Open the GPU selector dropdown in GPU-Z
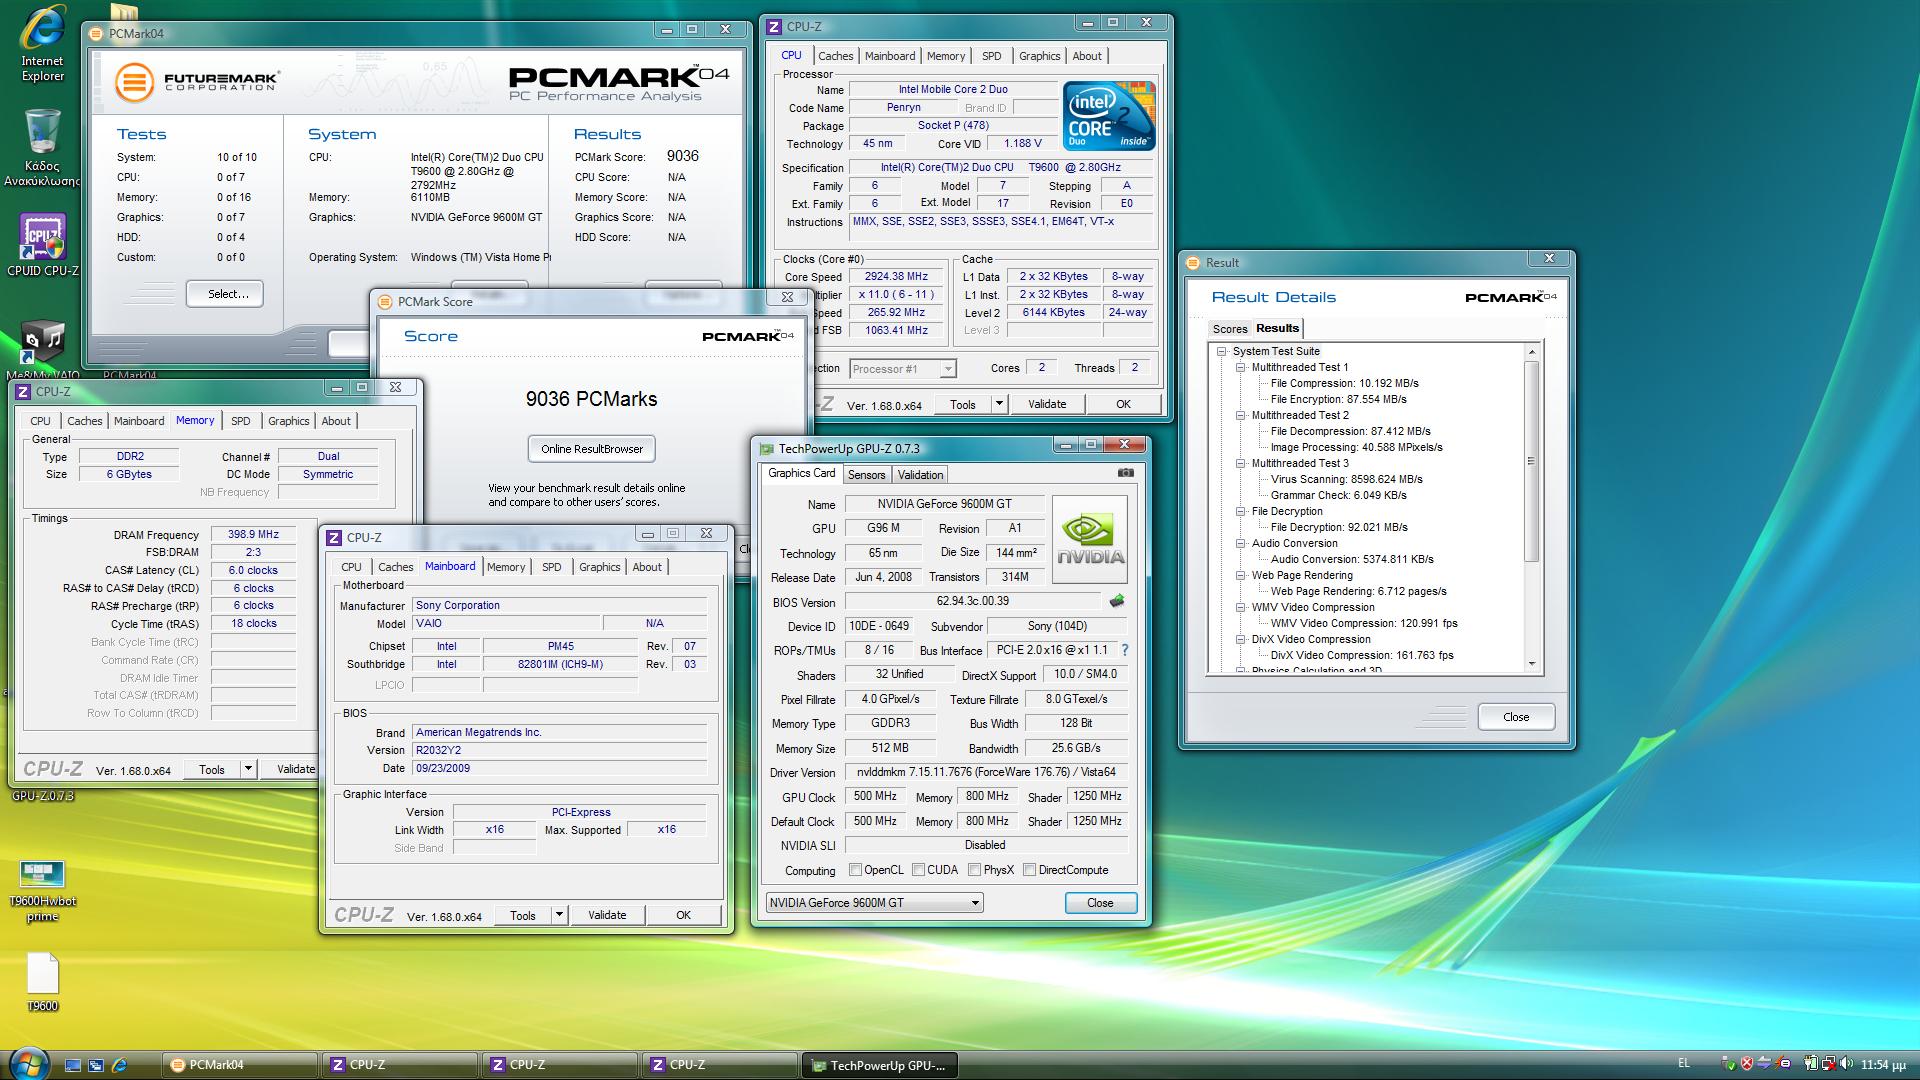 click(874, 903)
